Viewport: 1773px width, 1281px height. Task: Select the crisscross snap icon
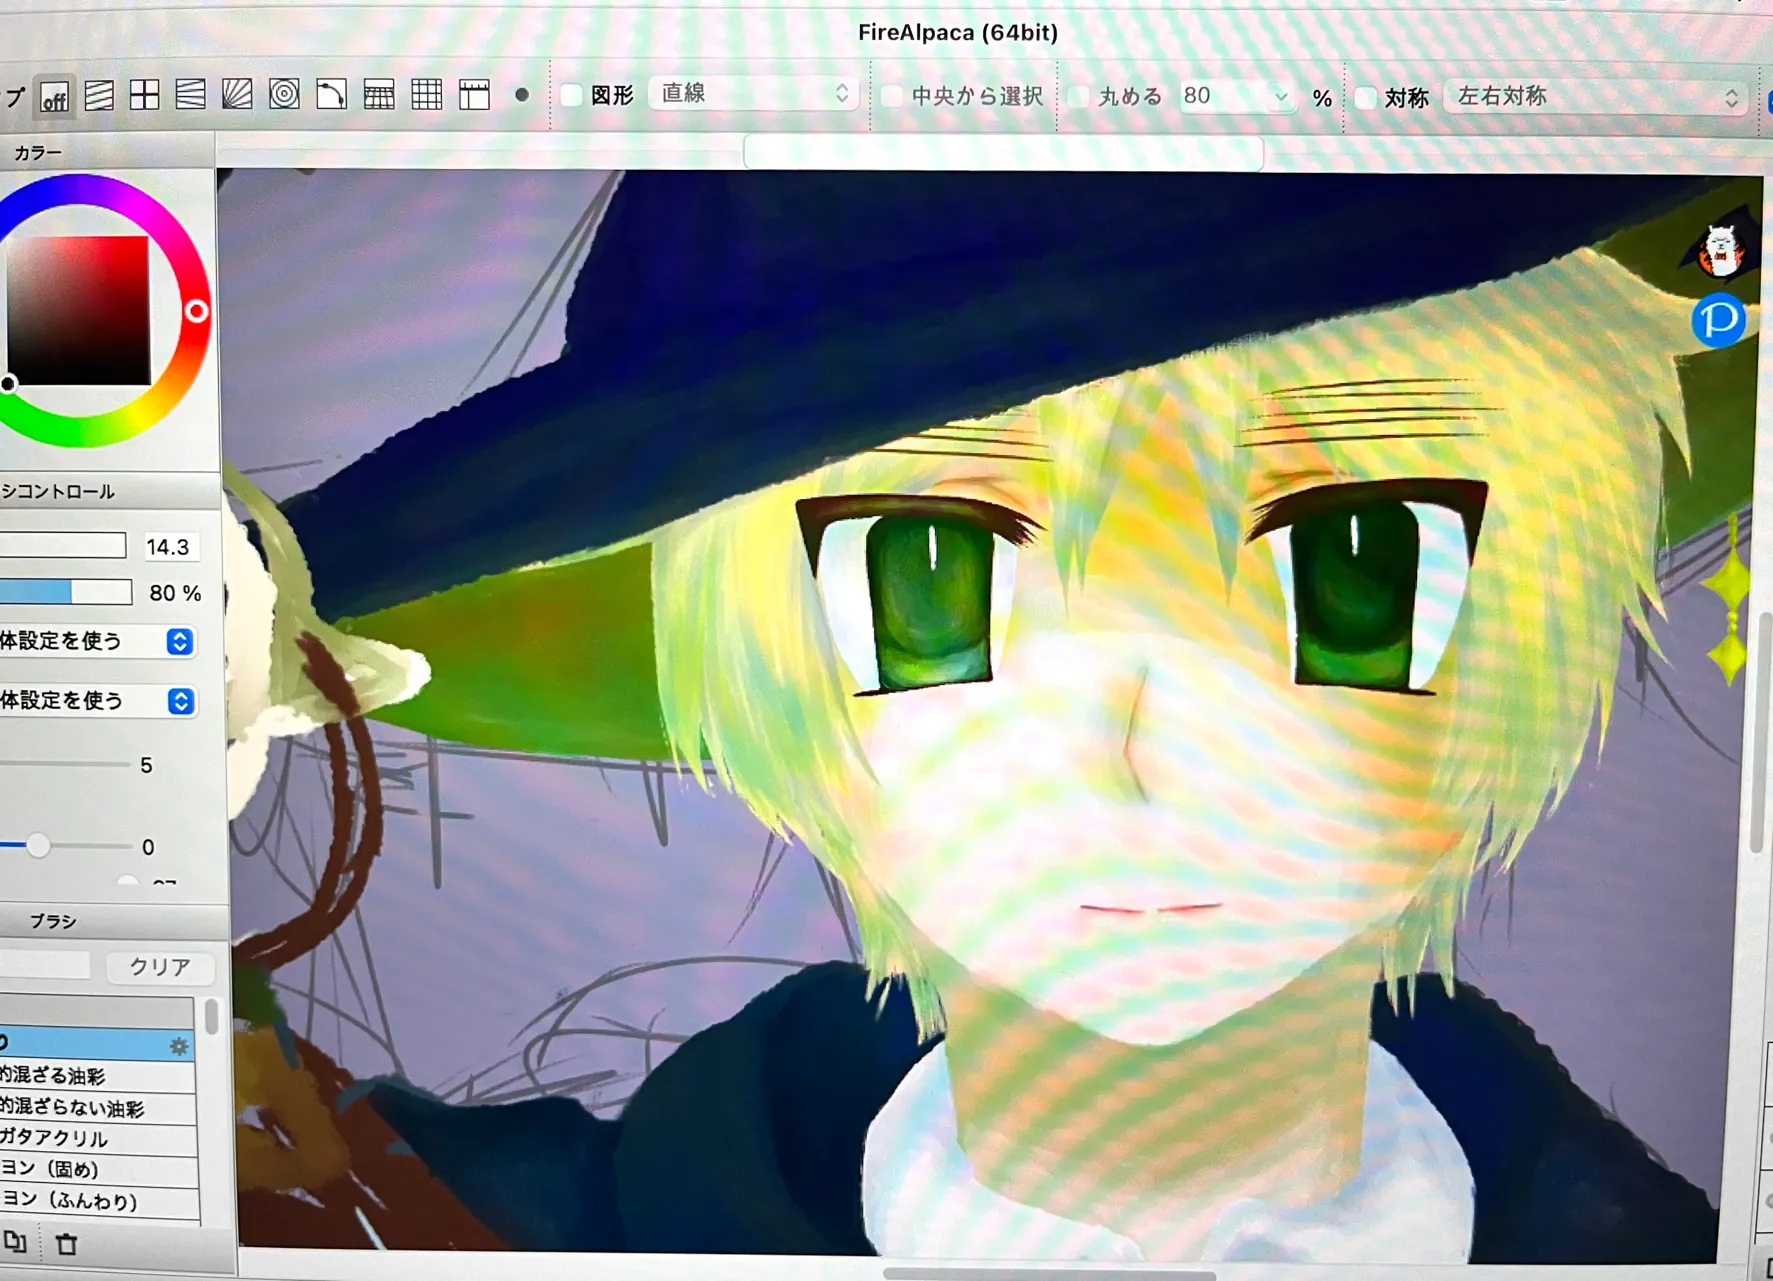pyautogui.click(x=145, y=96)
